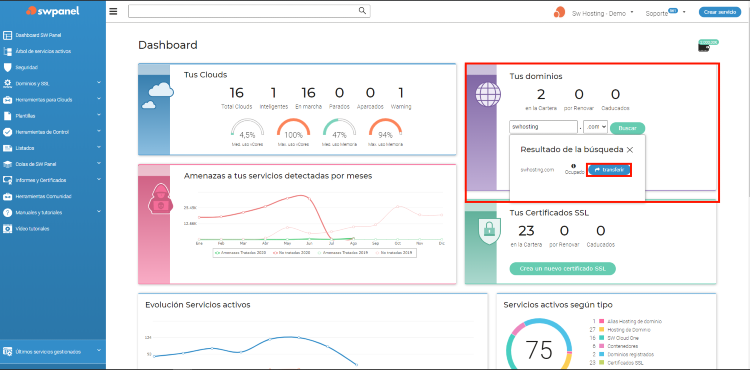Expand Últimos servicios gestionados chevron
Screen dimensions: 750x370
point(99,351)
